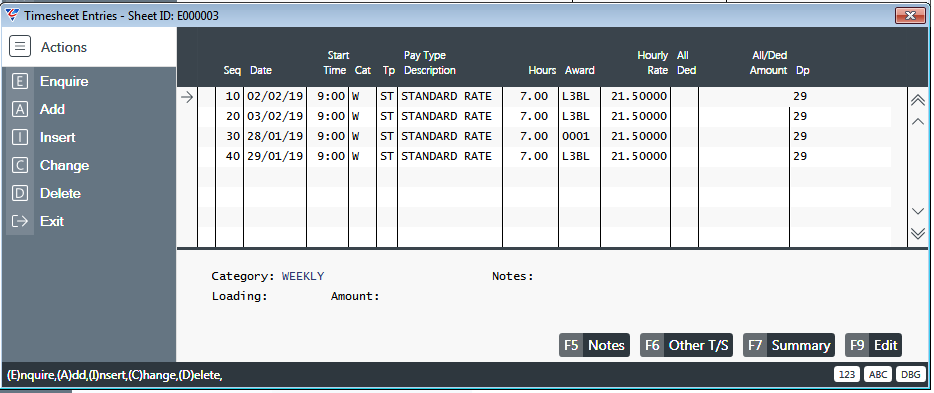Click hourly rate 21.50000 in sequence 40 row
The height and width of the screenshot is (393, 934).
(x=639, y=157)
